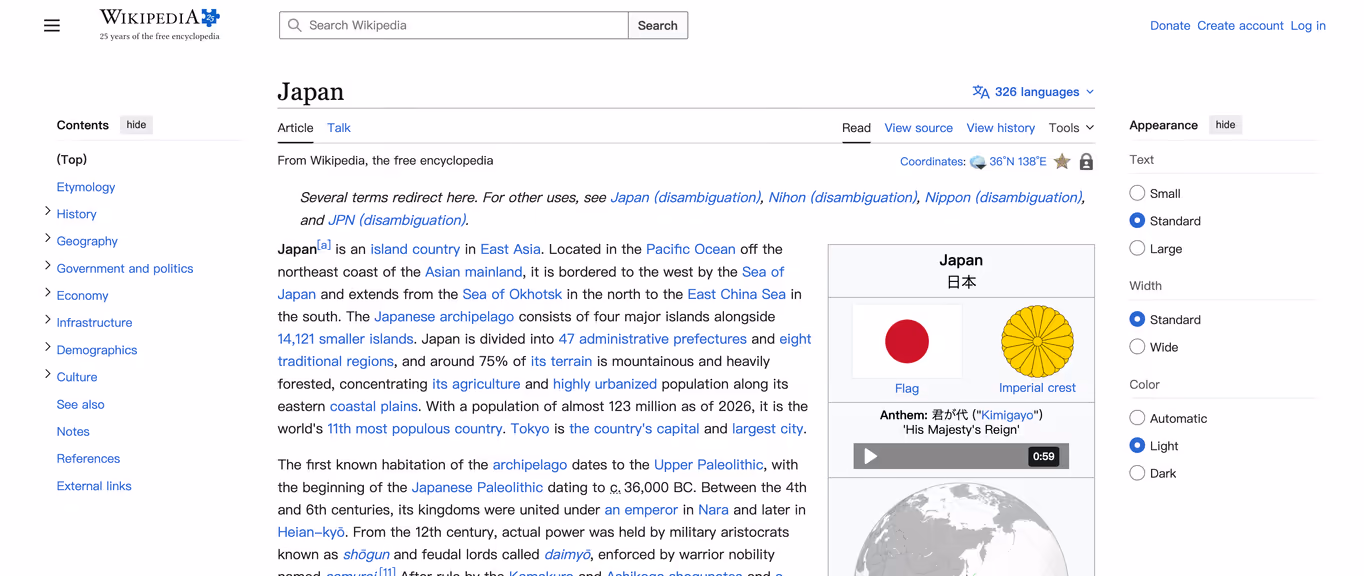
Task: Go to External links in contents
Action: [94, 486]
